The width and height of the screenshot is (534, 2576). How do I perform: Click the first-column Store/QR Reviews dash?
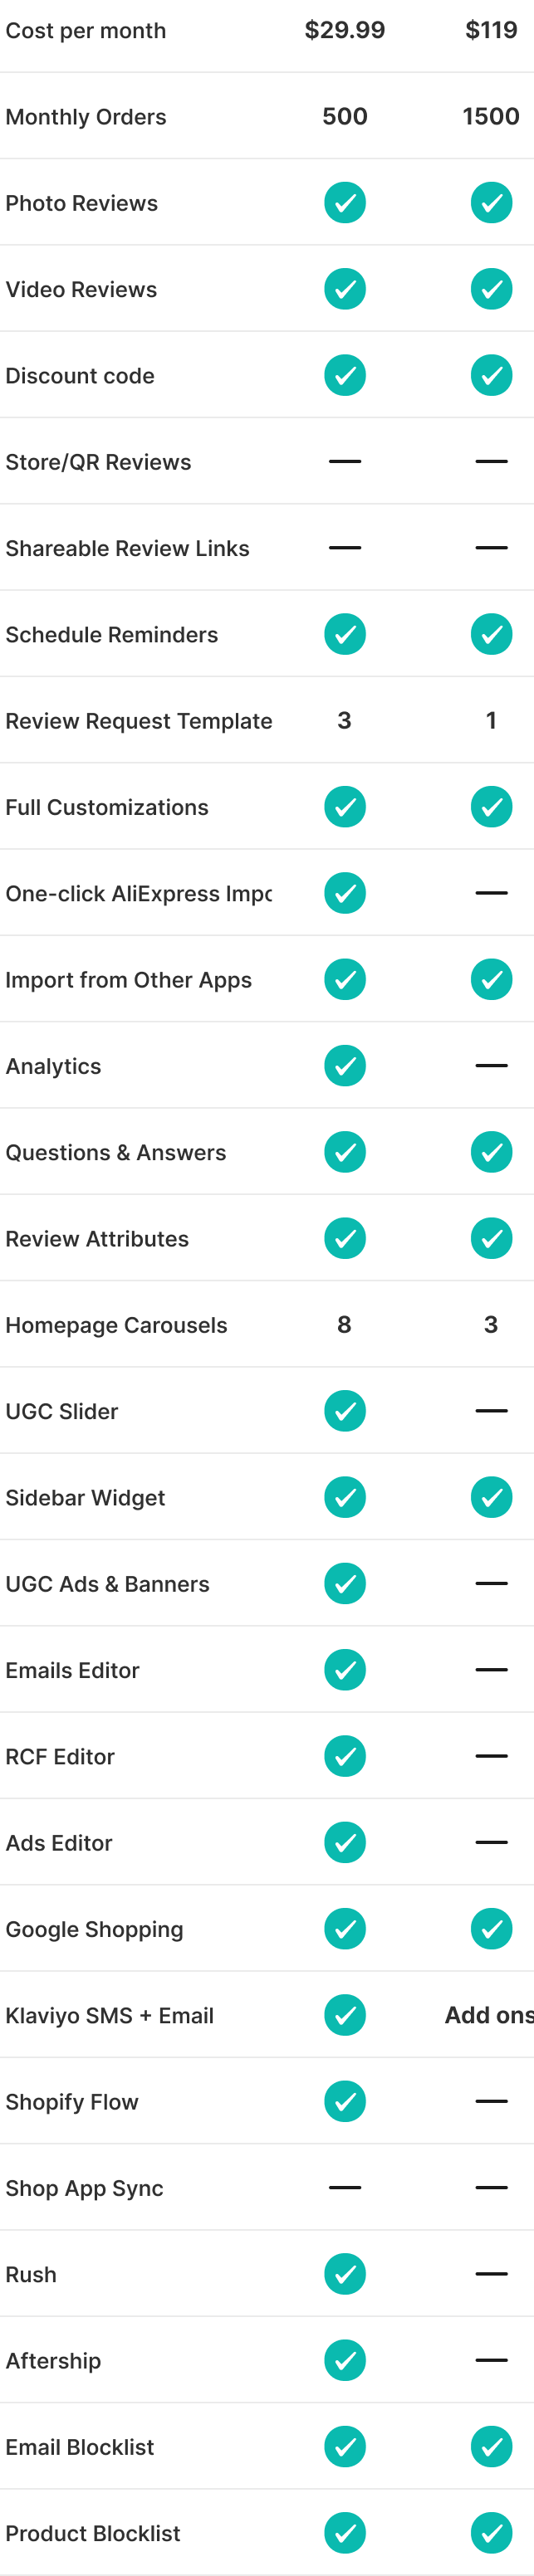pyautogui.click(x=344, y=462)
